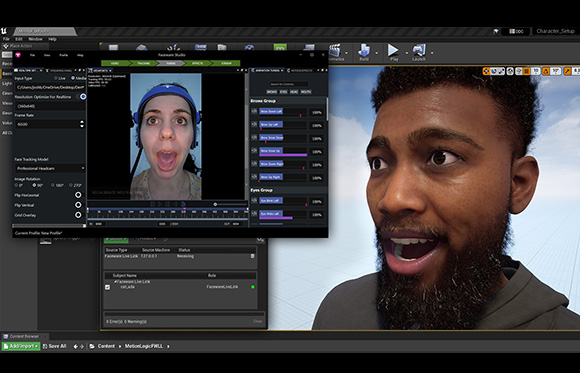Select the Media input type radio

(72, 78)
